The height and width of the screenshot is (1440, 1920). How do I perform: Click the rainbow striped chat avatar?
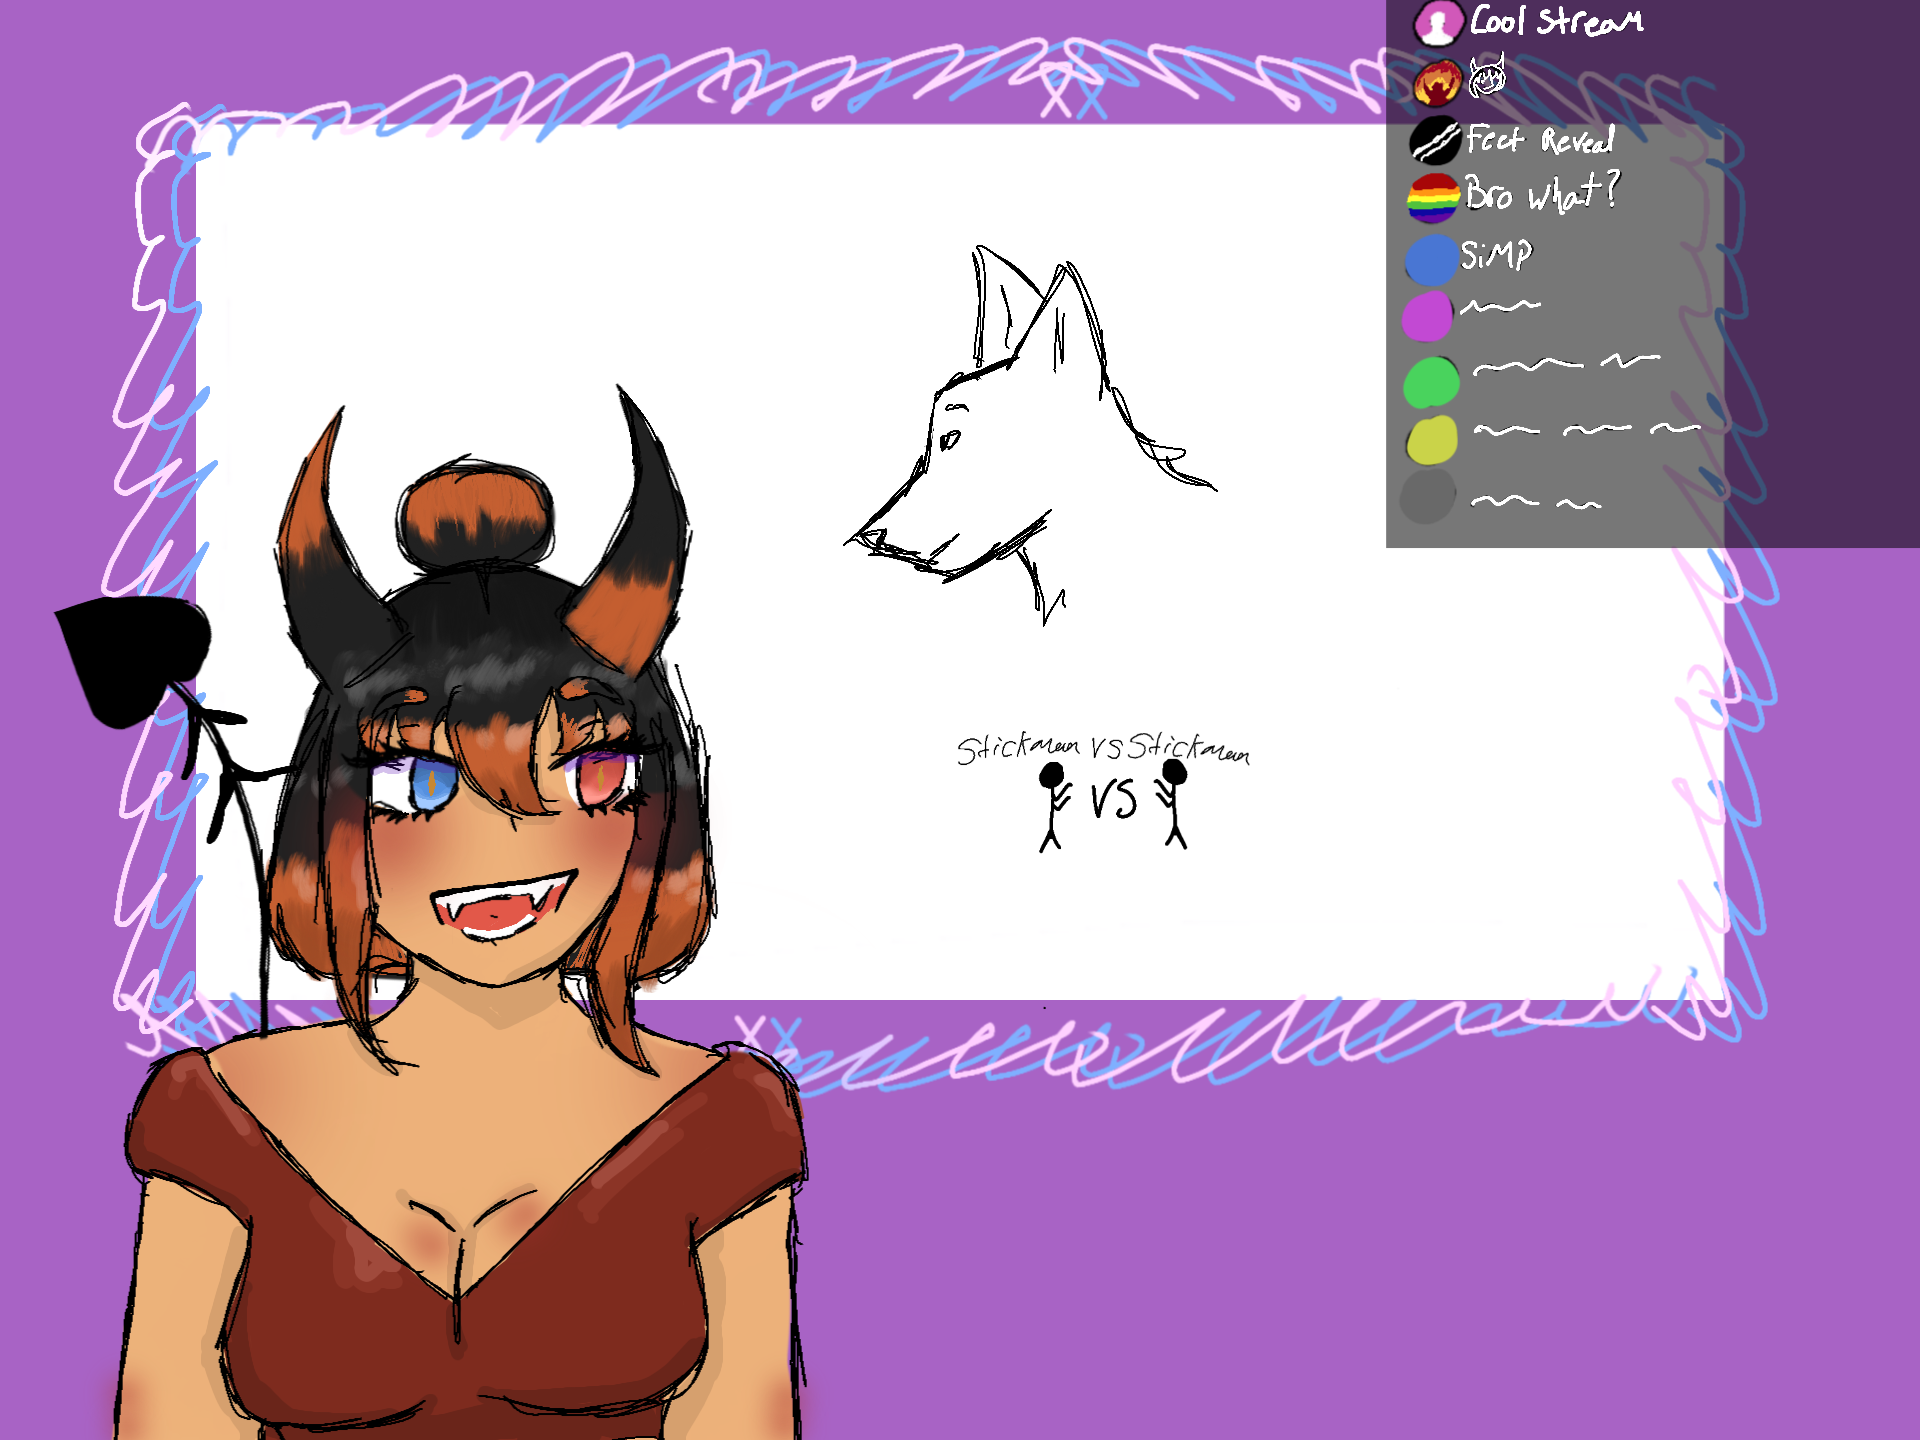click(x=1433, y=198)
